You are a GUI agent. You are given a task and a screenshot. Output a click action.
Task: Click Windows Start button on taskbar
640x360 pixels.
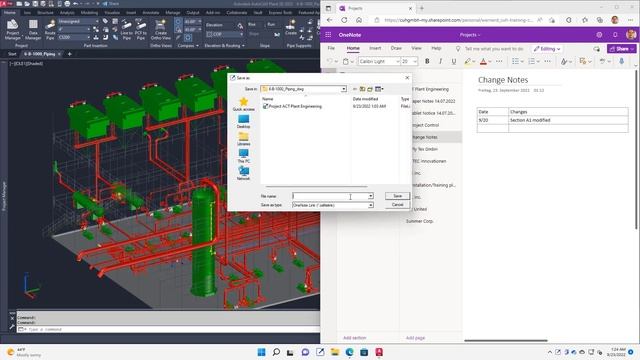tap(261, 352)
